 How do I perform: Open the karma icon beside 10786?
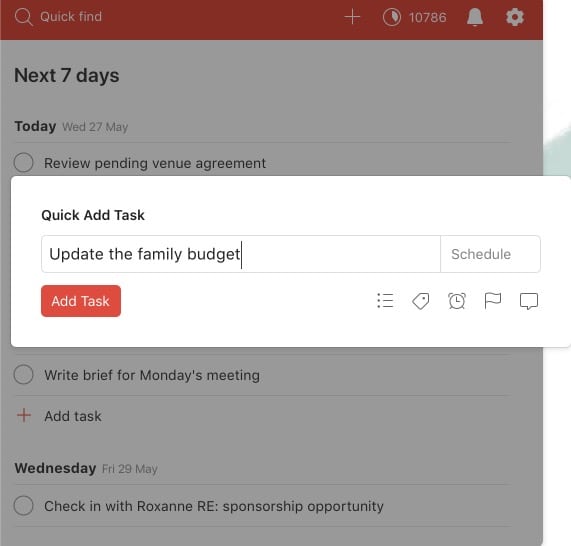391,17
